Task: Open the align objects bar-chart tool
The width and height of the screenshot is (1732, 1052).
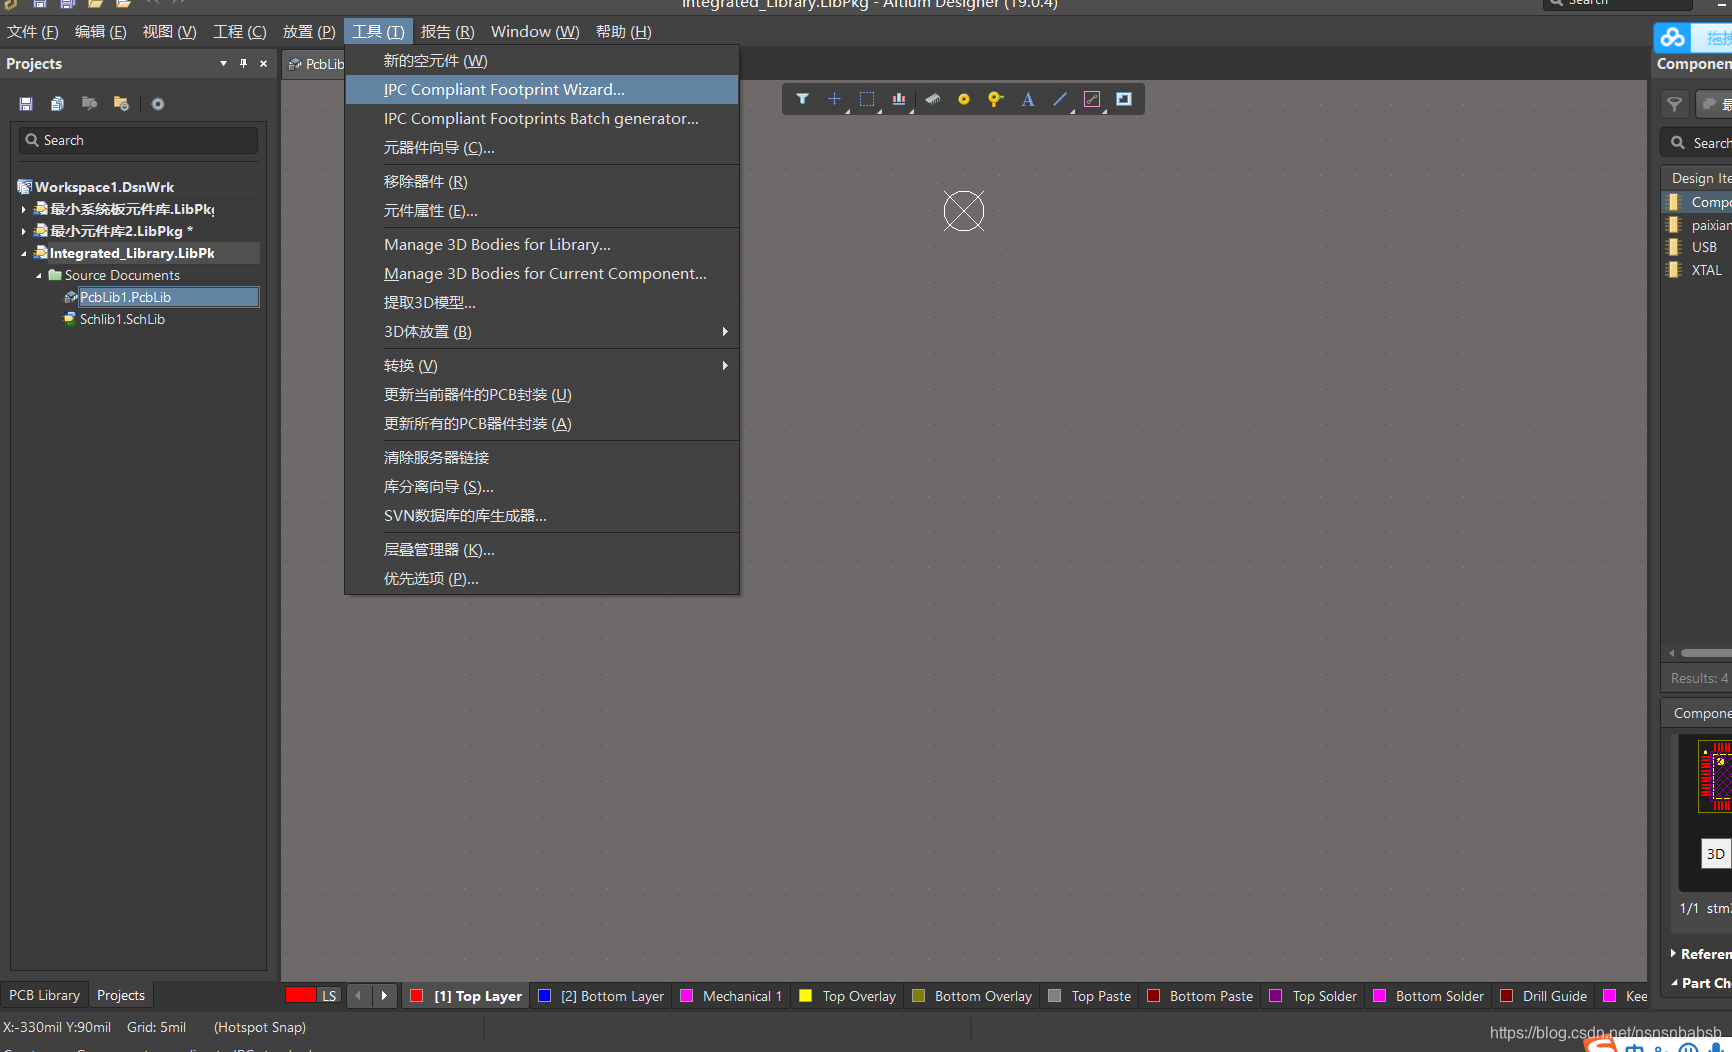Action: 899,99
